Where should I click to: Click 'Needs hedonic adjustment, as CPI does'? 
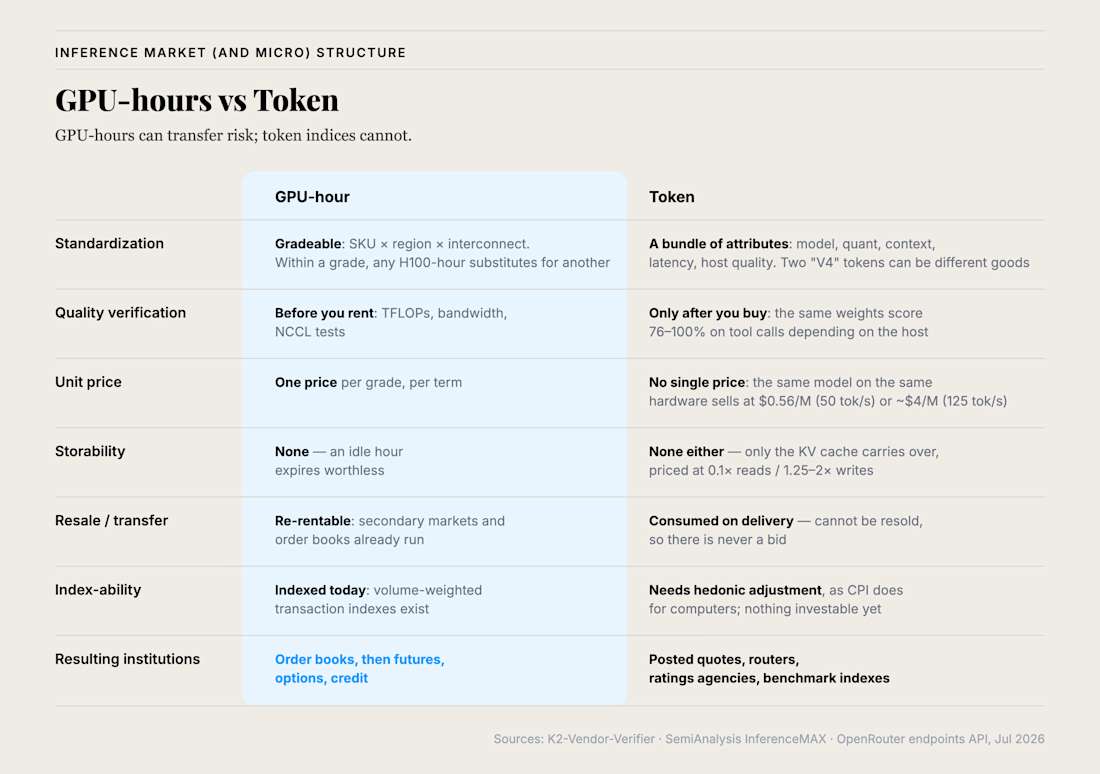pos(776,591)
